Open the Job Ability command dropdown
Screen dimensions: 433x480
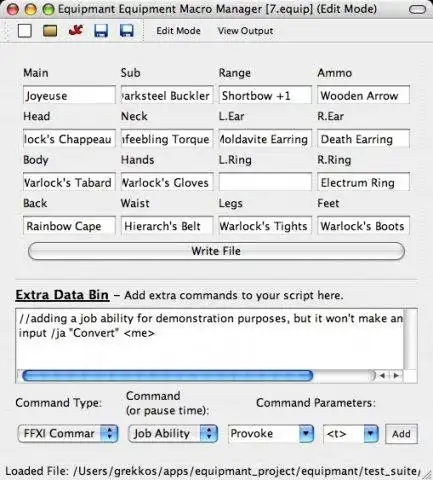[x=173, y=433]
